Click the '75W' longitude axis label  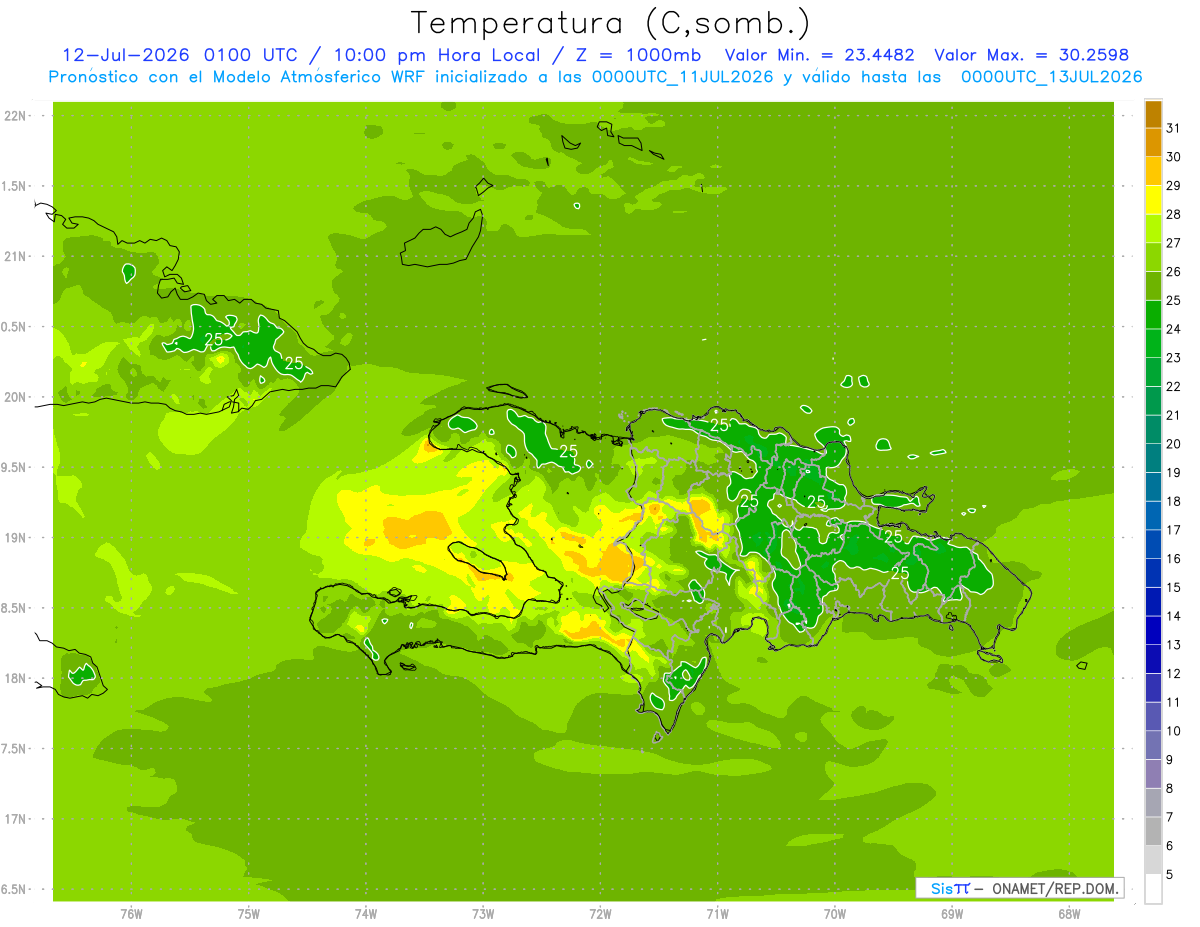pos(249,913)
